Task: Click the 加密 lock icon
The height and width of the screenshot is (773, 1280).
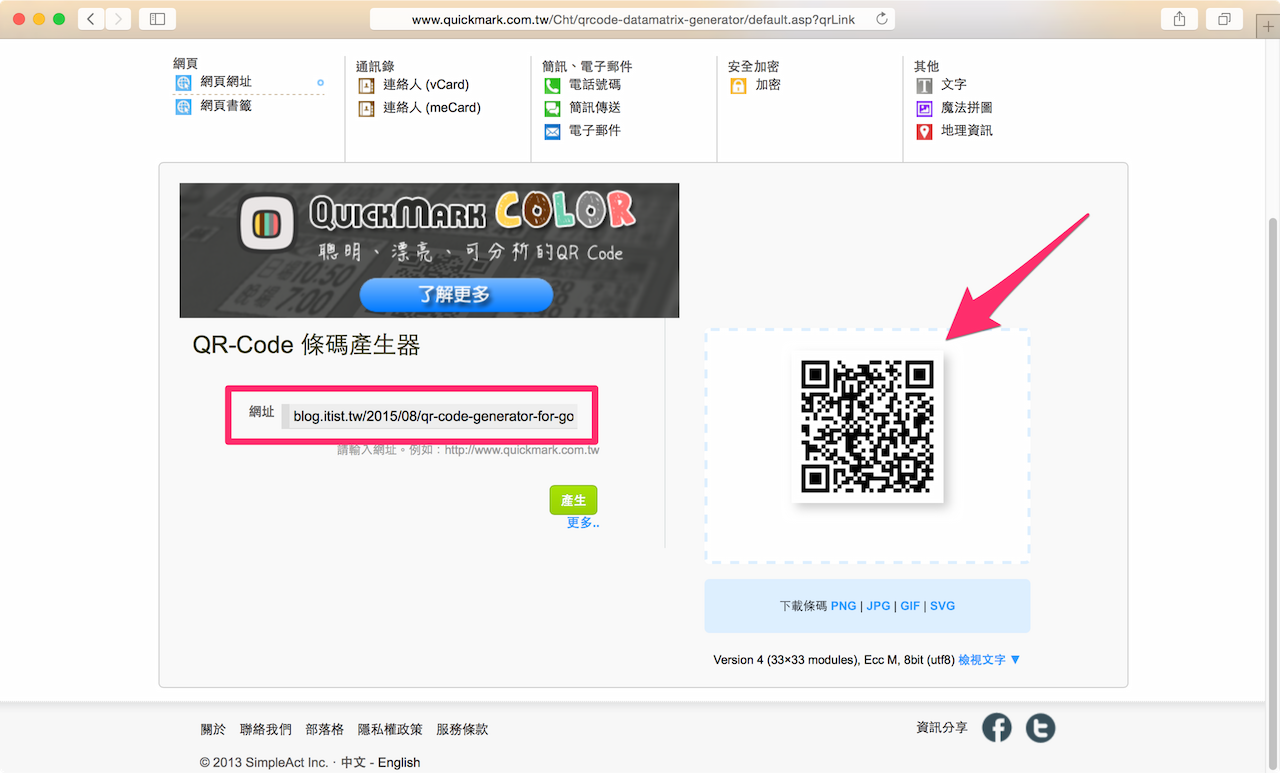Action: 738,86
